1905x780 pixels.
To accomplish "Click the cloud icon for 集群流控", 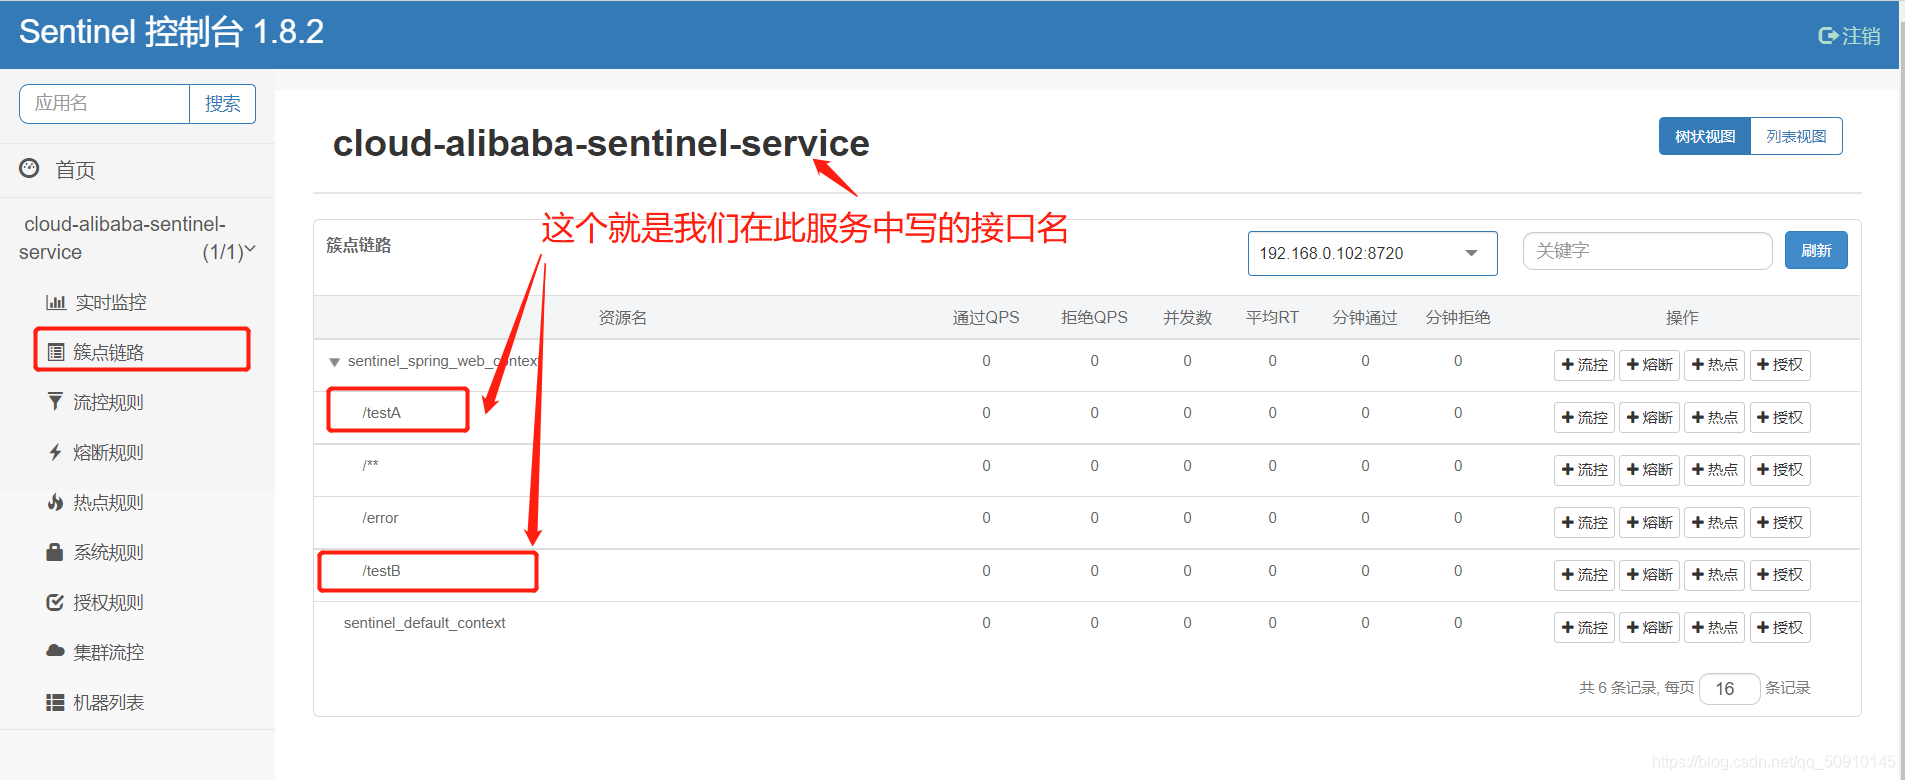I will (55, 651).
